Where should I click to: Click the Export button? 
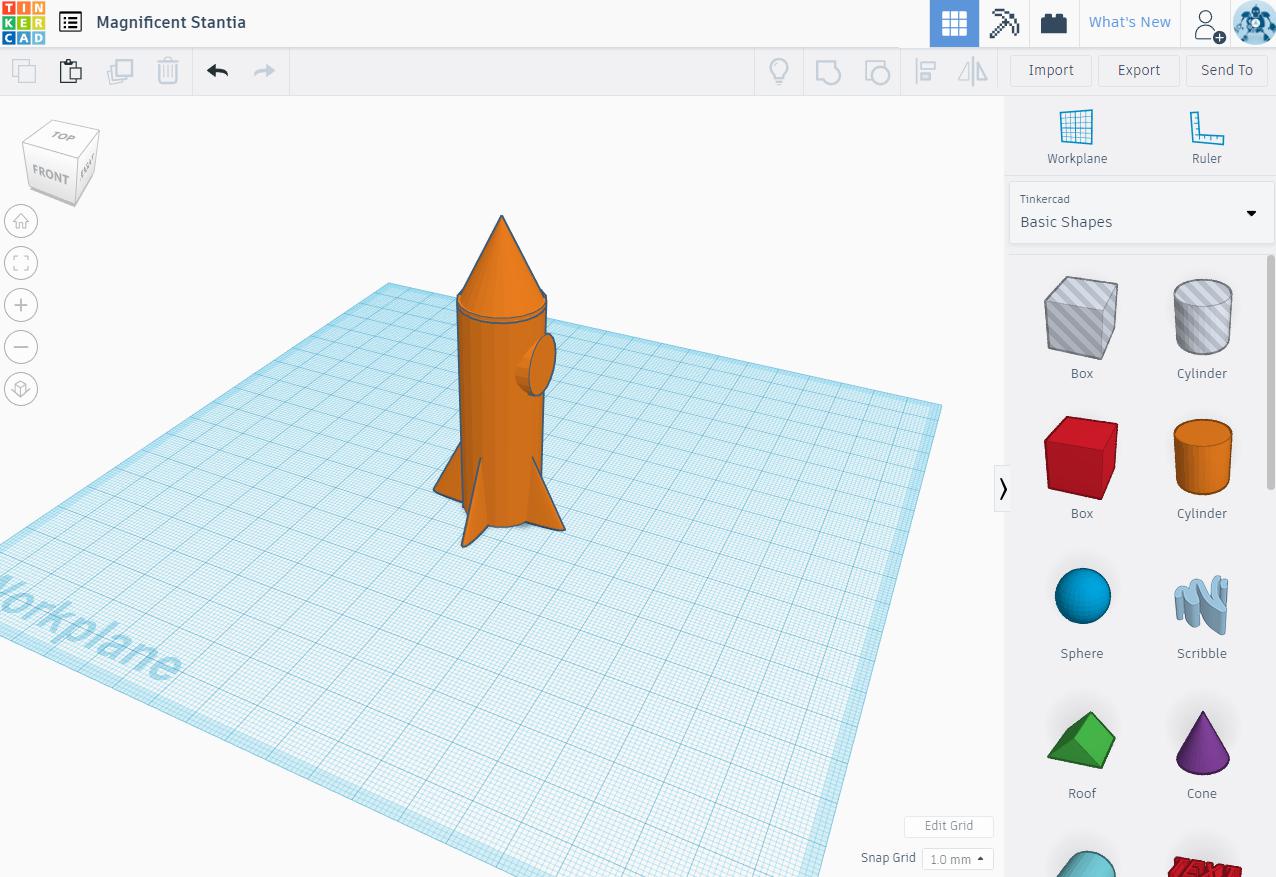click(1139, 70)
